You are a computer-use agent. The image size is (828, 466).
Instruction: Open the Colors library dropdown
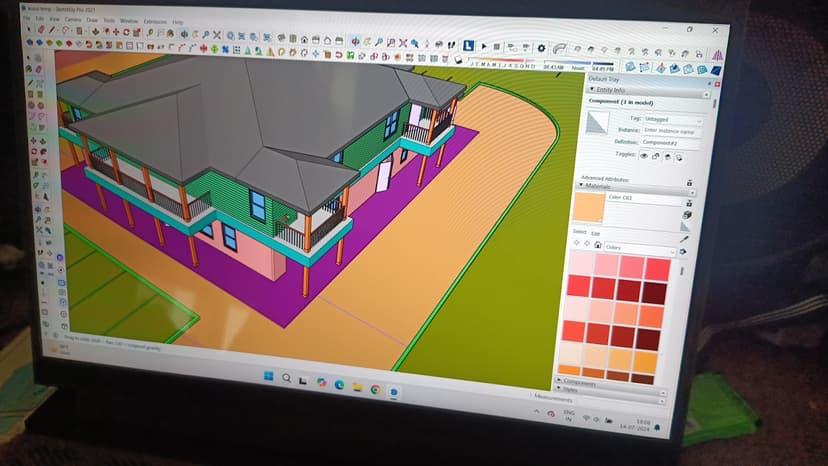[x=639, y=247]
